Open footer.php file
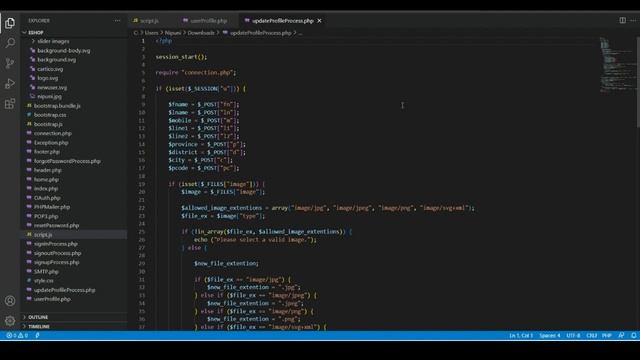 point(47,152)
